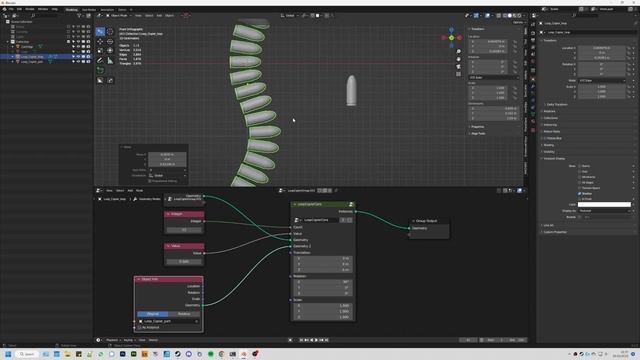Image resolution: width=640 pixels, height=360 pixels.
Task: Collapse the Collection tree item in outliner
Action: (x=8, y=42)
